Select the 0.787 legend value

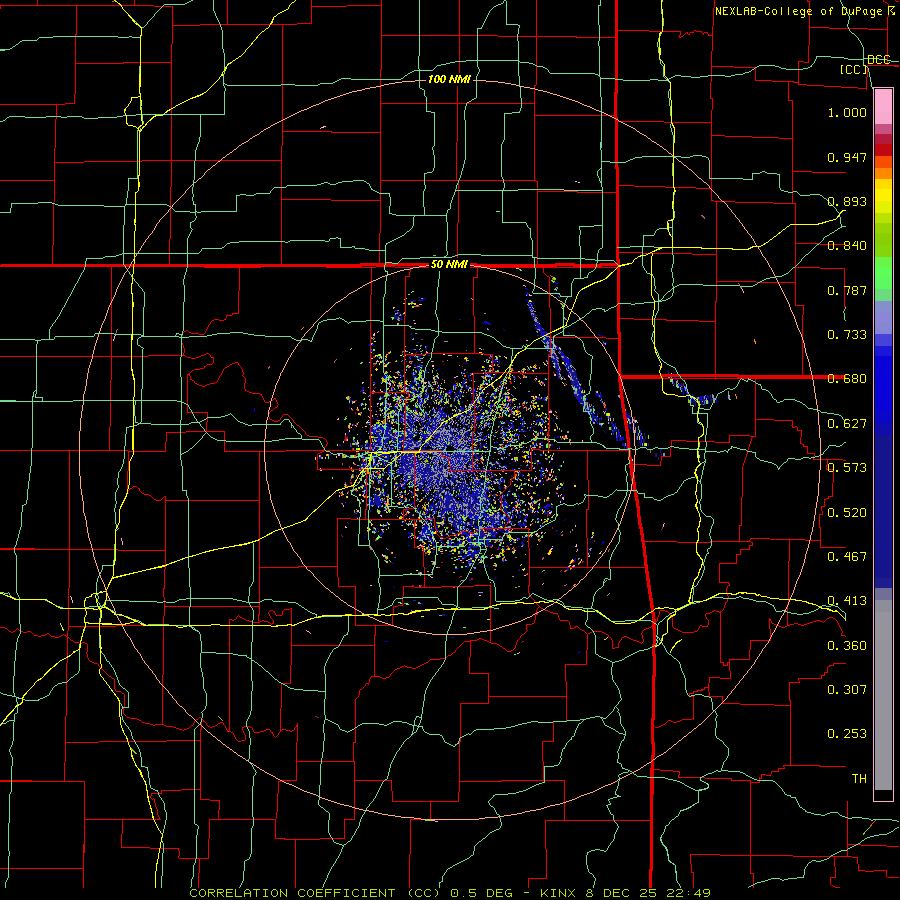(847, 290)
